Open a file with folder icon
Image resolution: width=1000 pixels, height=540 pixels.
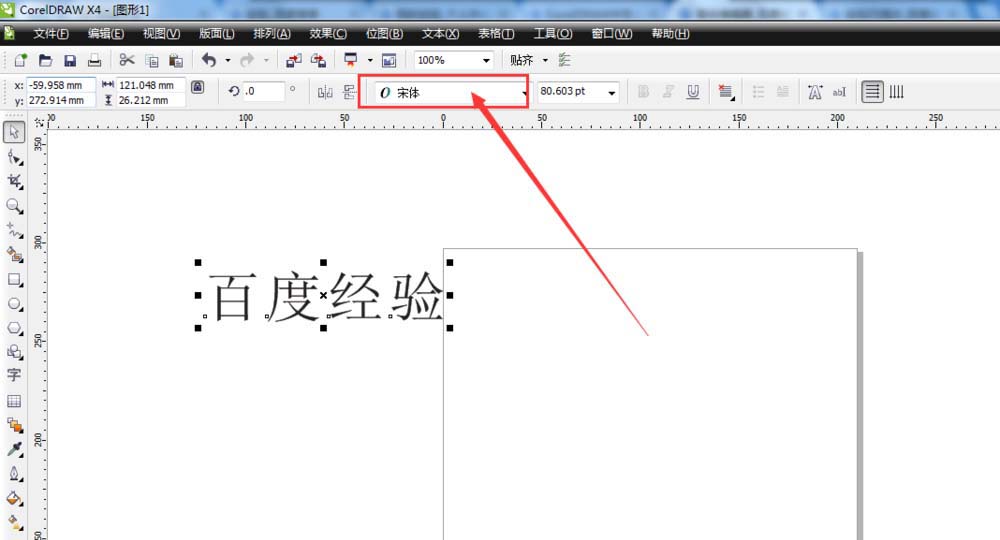45,61
